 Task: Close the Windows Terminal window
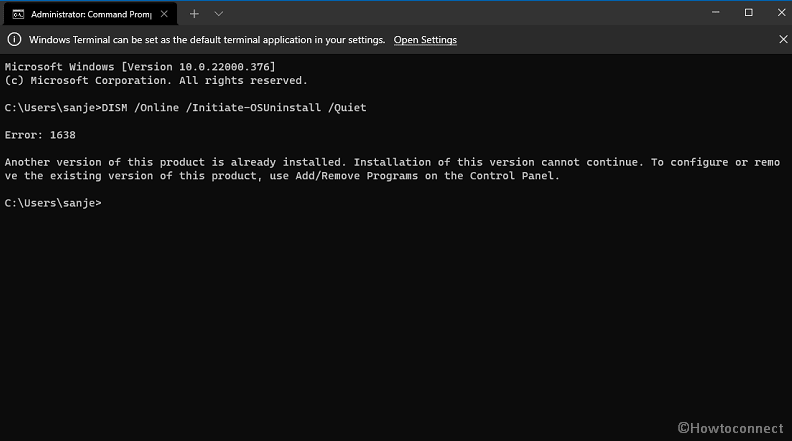tap(781, 12)
